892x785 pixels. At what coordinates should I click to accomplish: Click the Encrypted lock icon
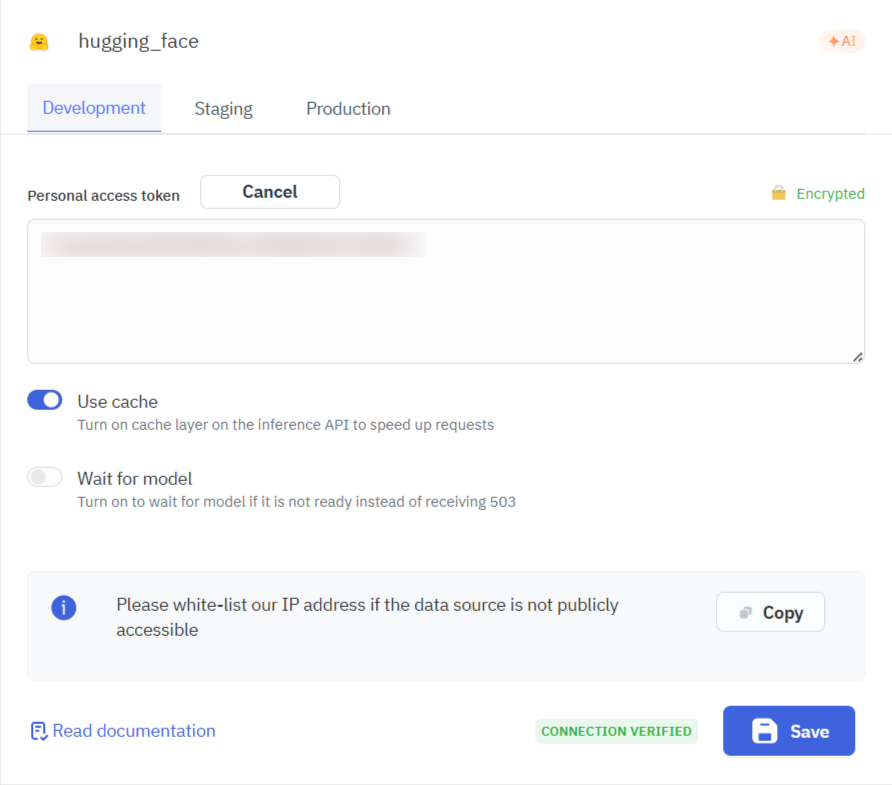778,193
